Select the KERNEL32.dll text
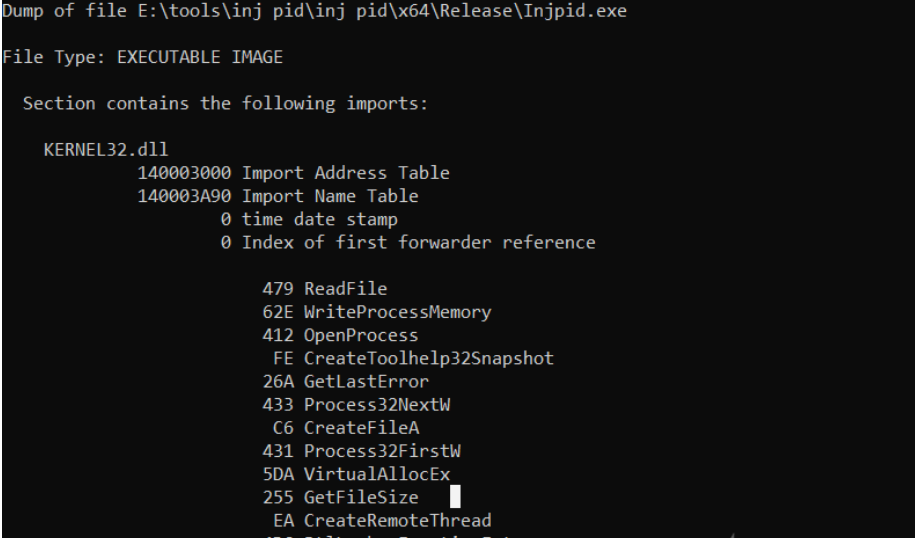 point(106,149)
